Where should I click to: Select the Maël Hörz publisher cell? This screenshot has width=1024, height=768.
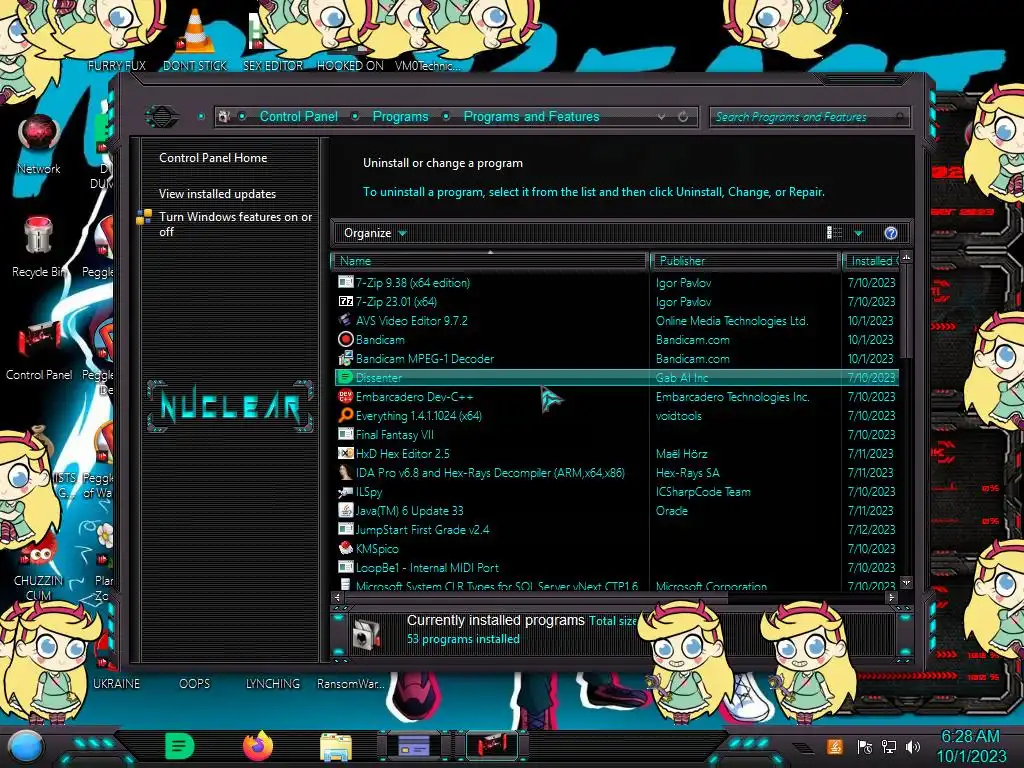pyautogui.click(x=681, y=453)
